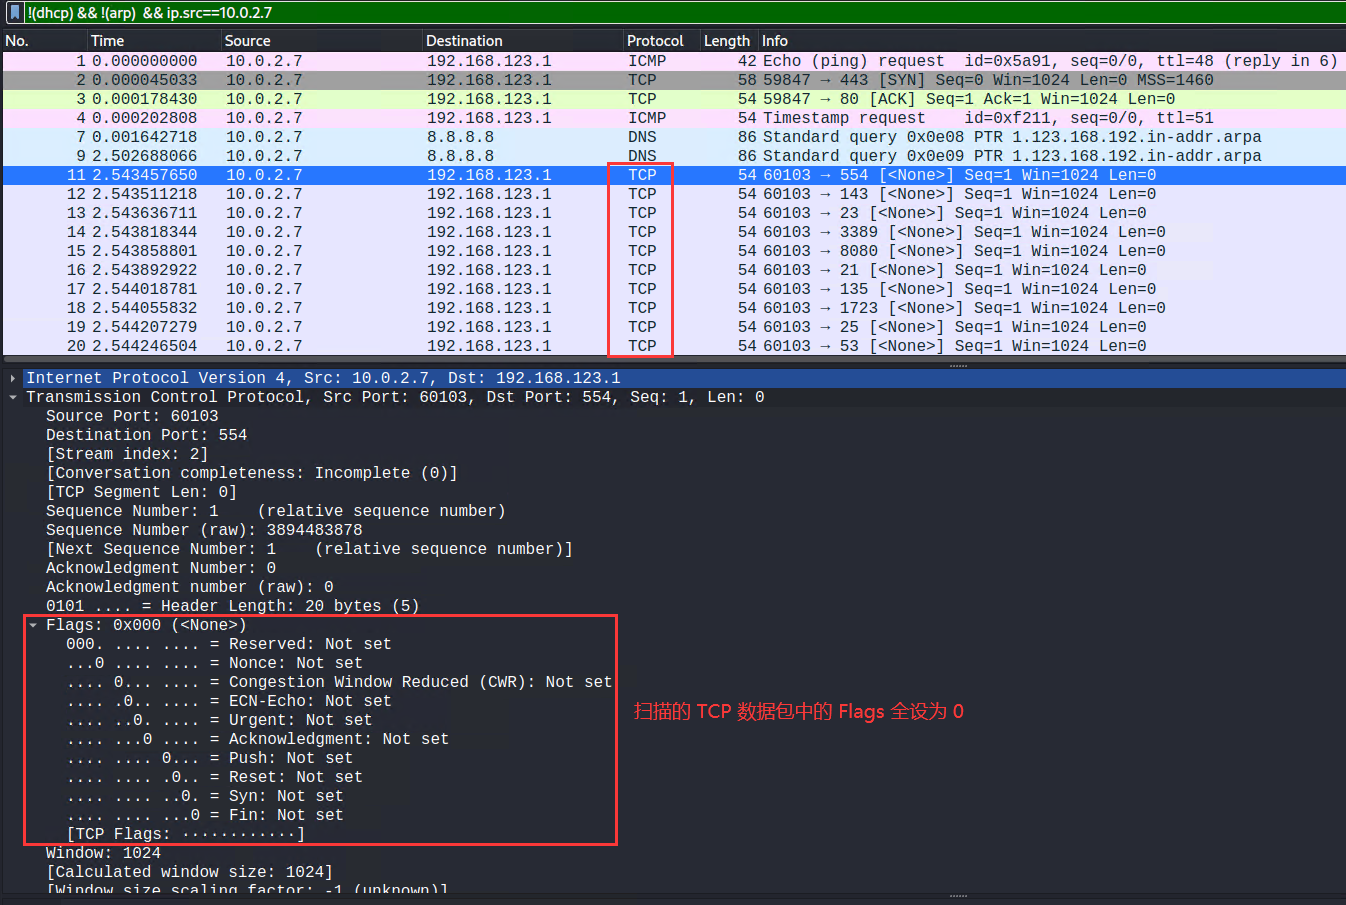Select packet 15 to port 8080
The image size is (1346, 905).
point(673,251)
